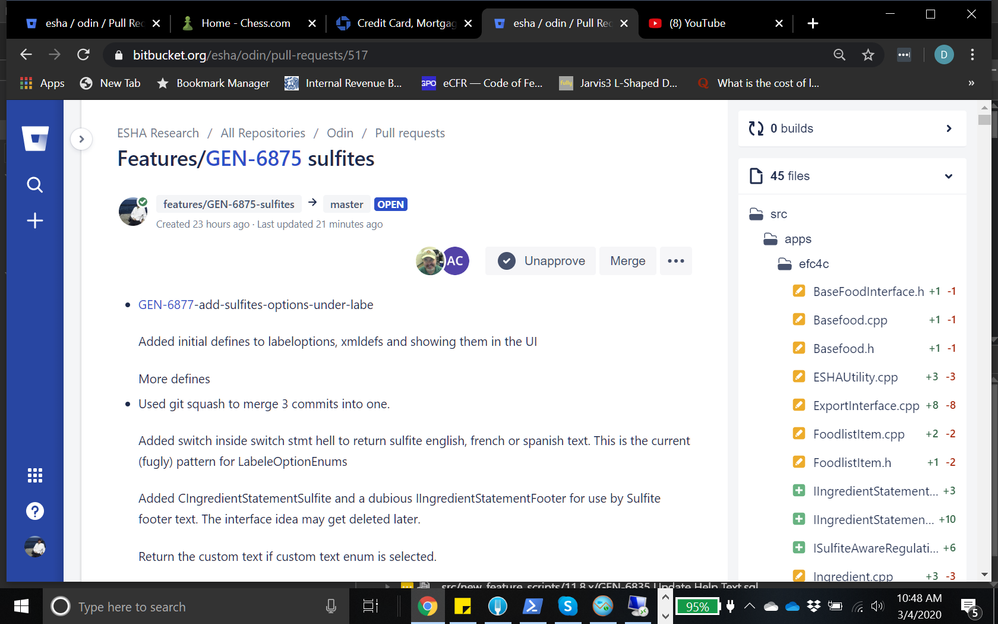
Task: Close the Home - Chess.com tab
Action: [x=312, y=24]
